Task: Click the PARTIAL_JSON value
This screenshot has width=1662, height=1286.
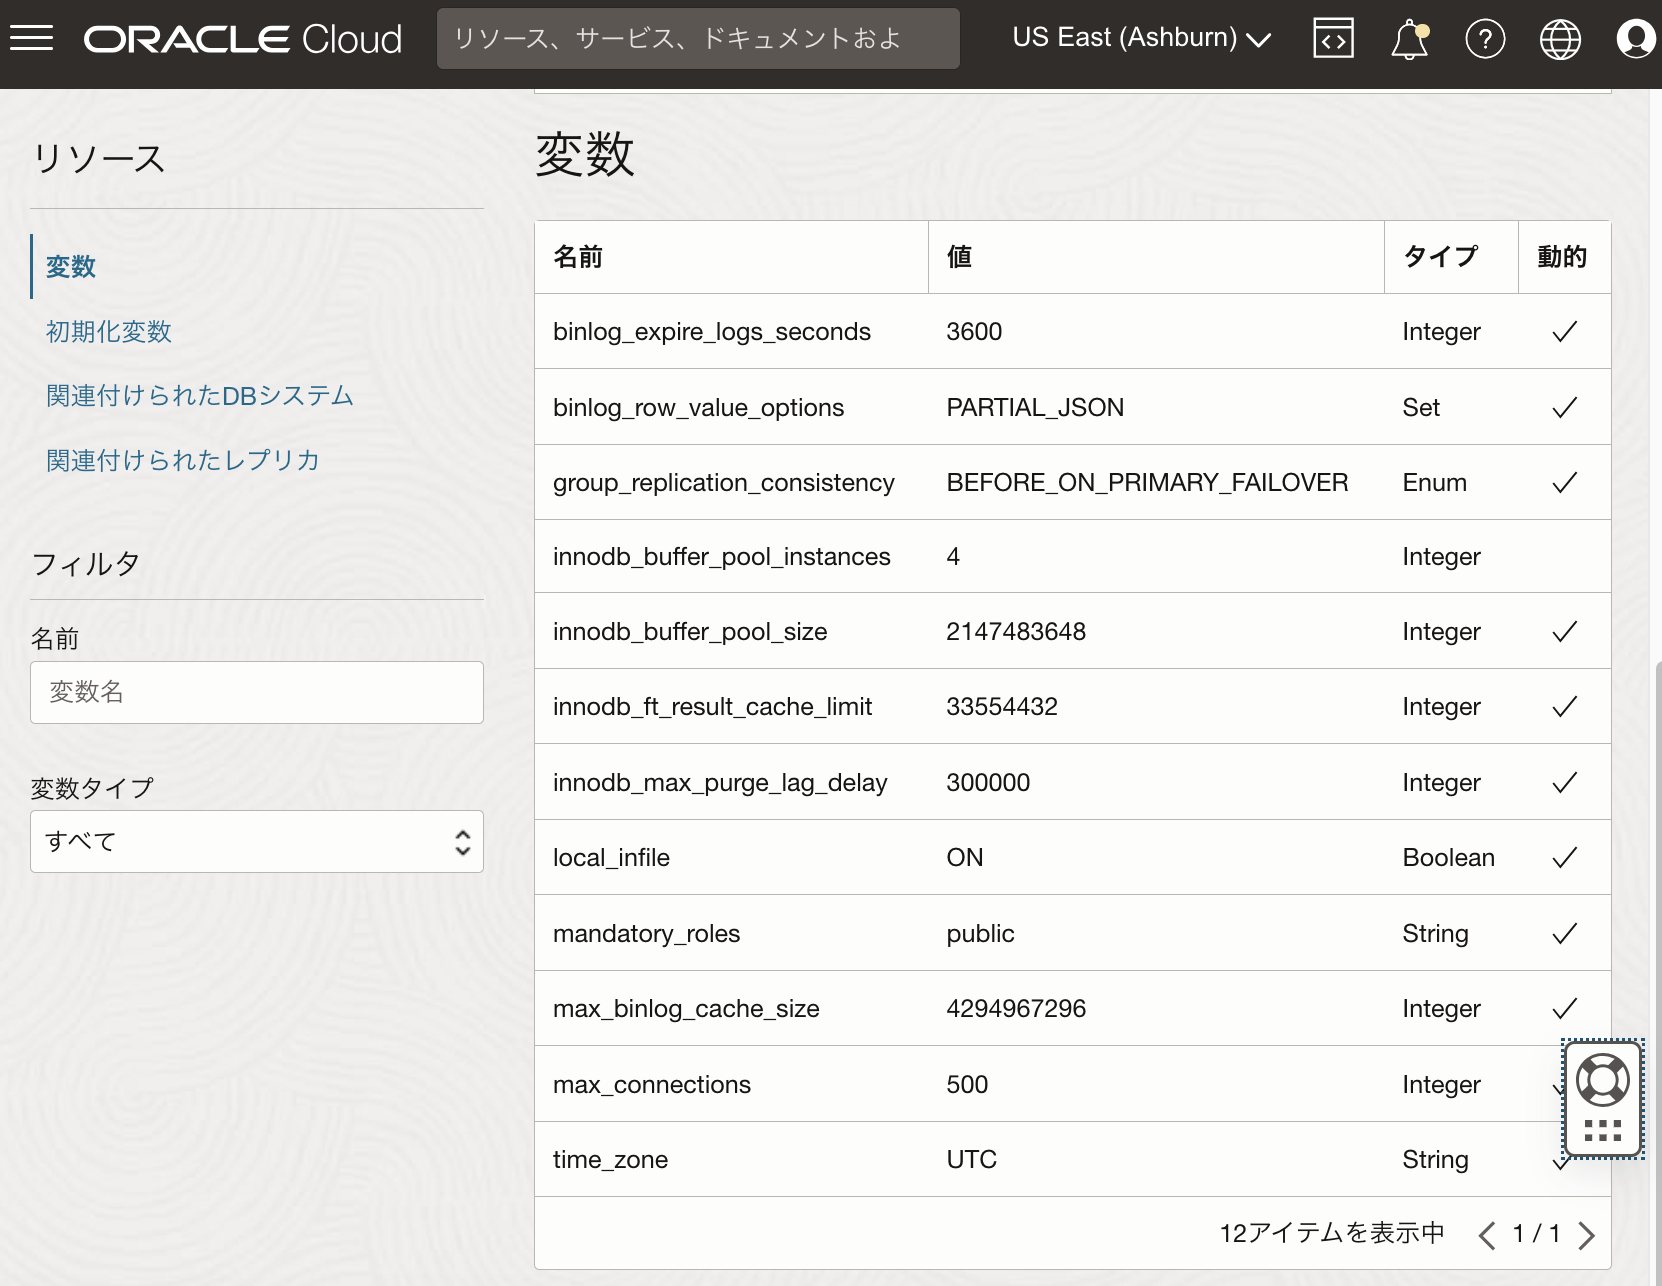Action: (x=1035, y=408)
